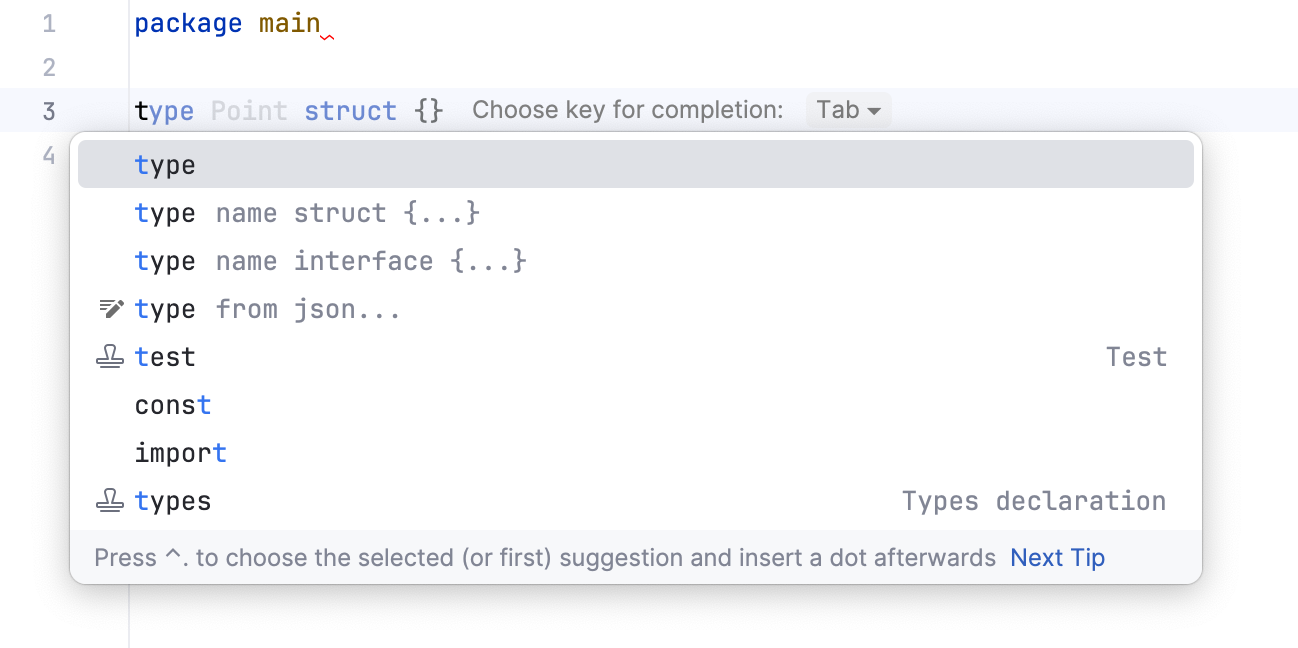Click the stamp icon next to 'types' template
Screen dimensions: 1298x648
tap(110, 500)
